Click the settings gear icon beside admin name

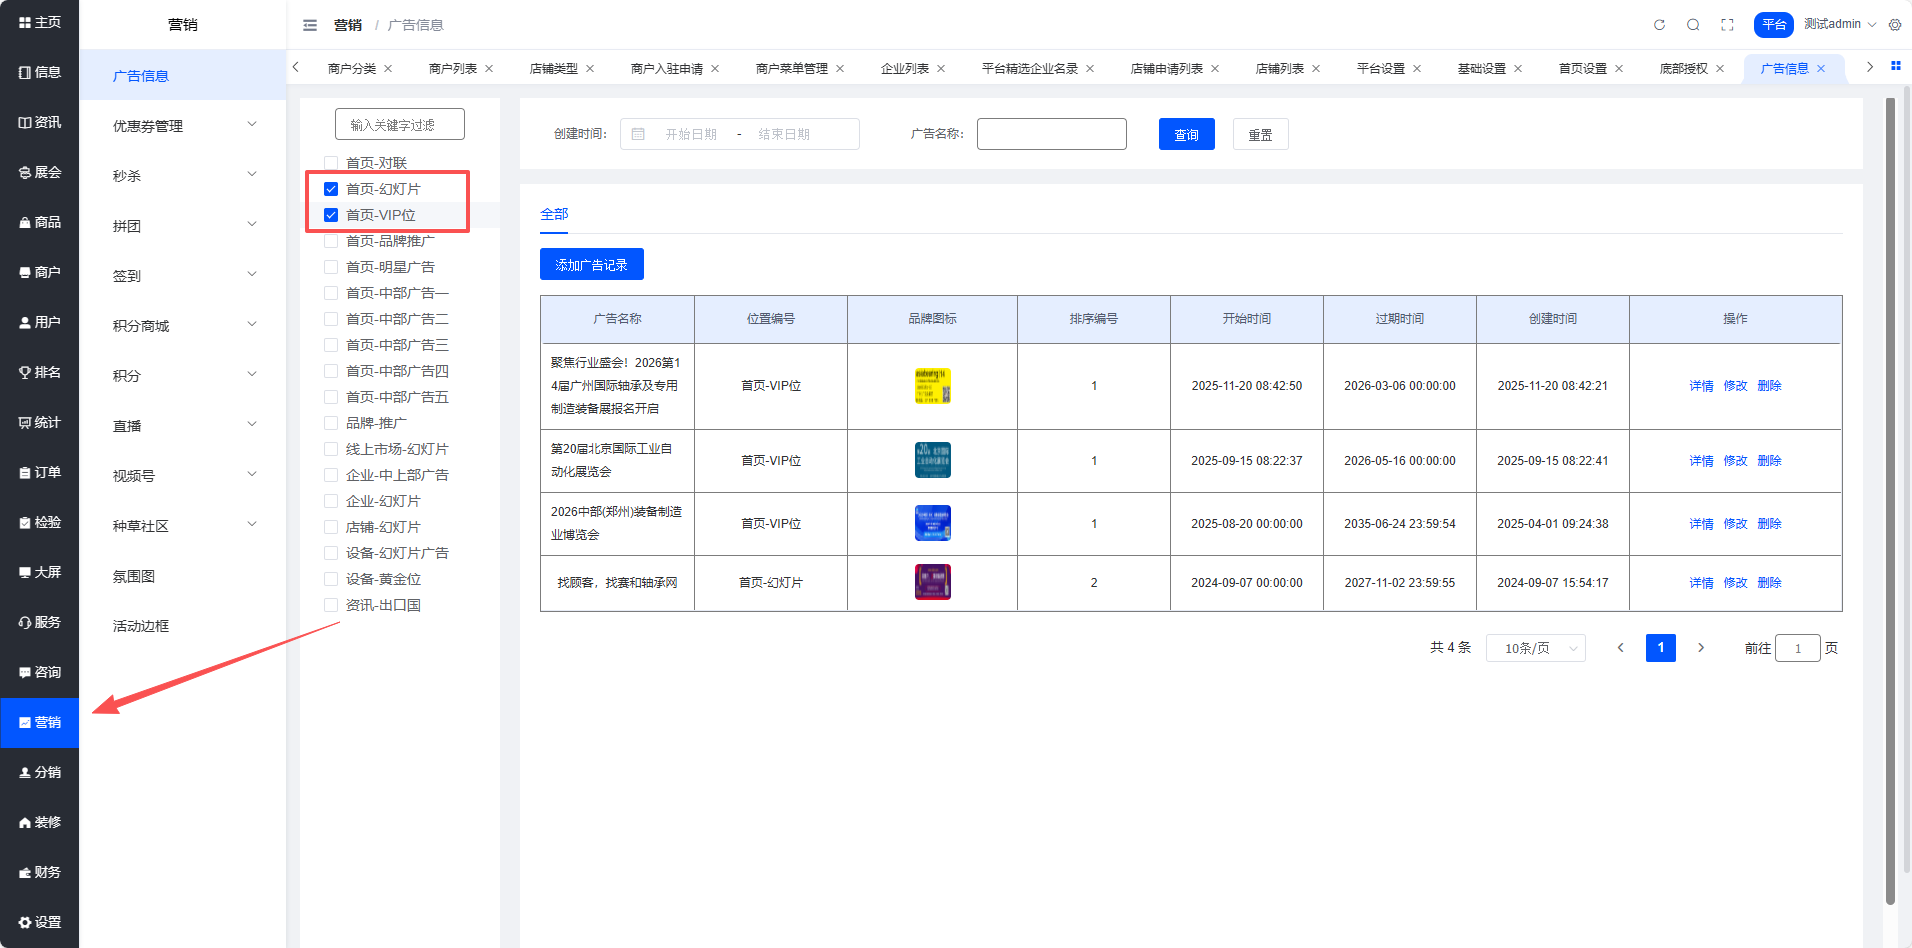click(x=1895, y=25)
